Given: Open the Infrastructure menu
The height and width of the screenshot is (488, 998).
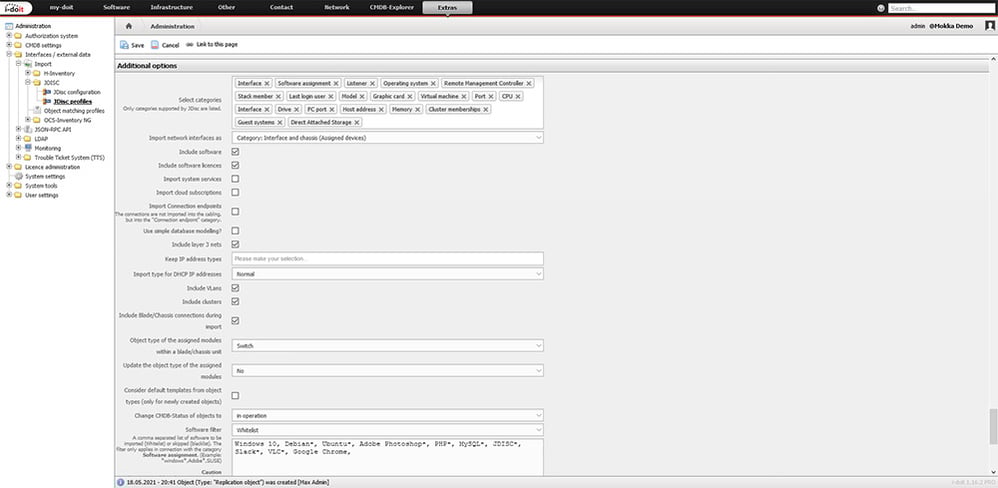Looking at the screenshot, I should 172,8.
